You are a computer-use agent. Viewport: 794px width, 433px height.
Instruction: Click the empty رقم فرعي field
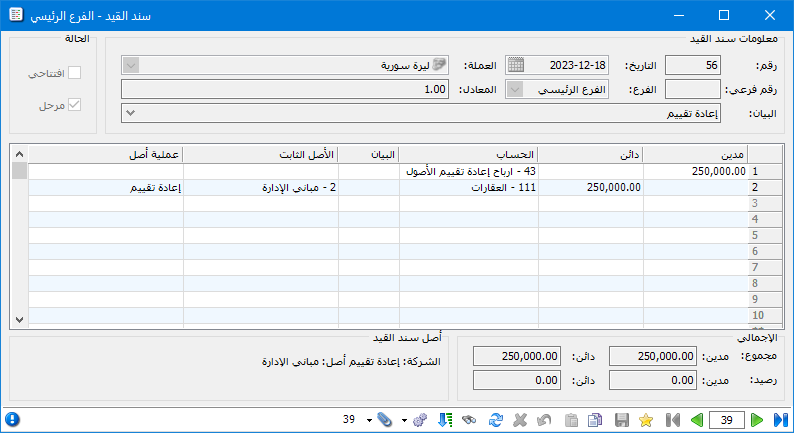tap(692, 90)
